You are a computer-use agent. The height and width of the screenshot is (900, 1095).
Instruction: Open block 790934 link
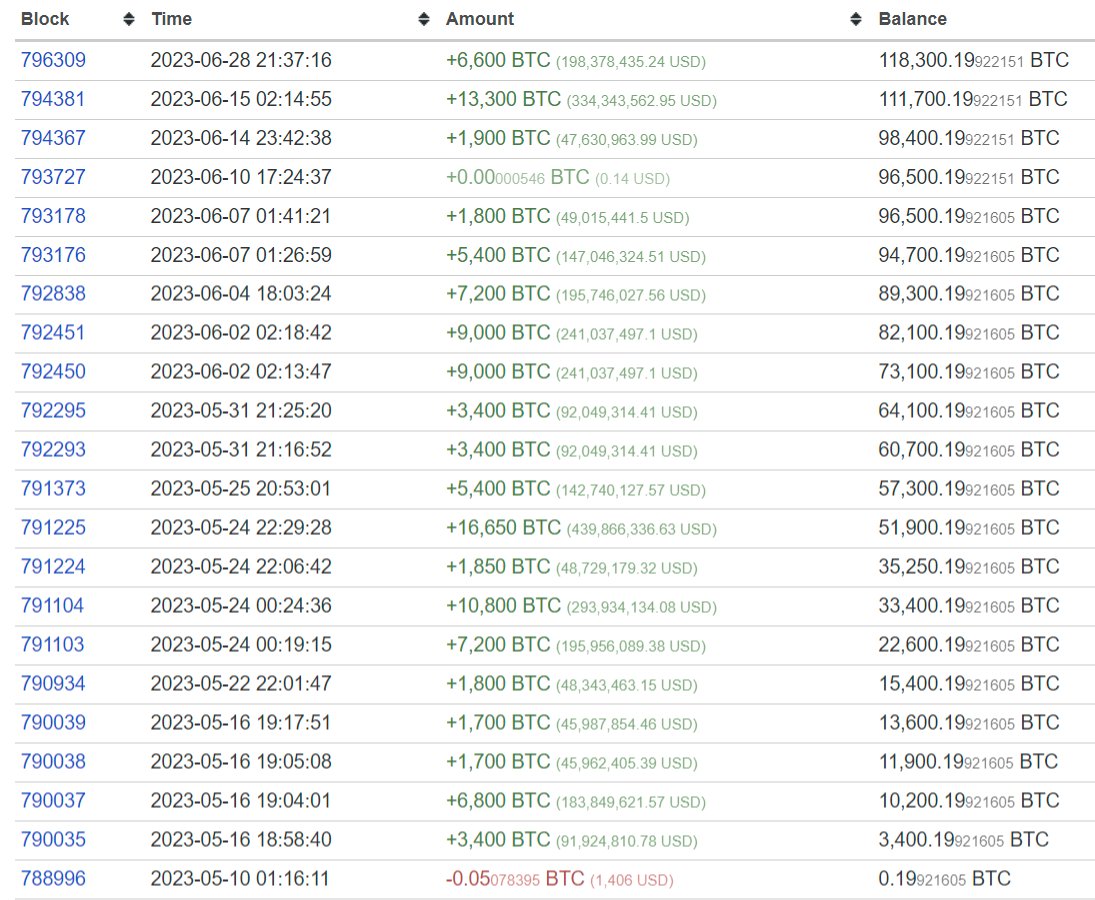[x=53, y=684]
